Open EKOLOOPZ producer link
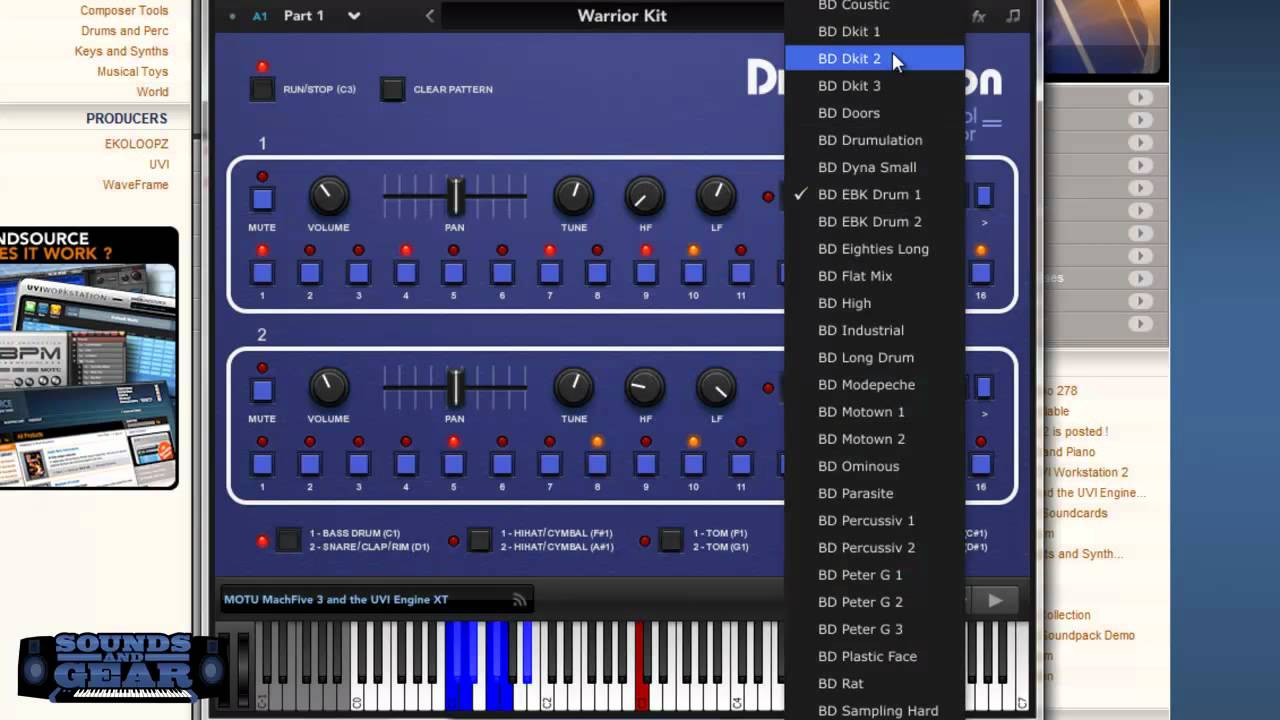Image resolution: width=1280 pixels, height=720 pixels. coord(137,144)
